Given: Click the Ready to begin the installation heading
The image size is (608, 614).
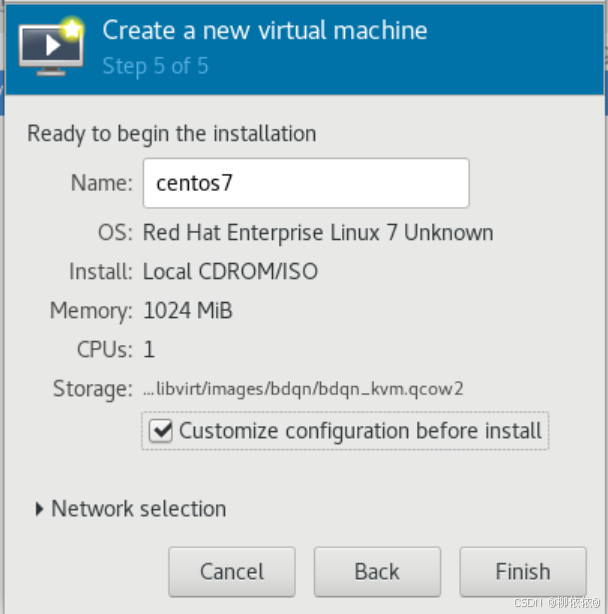Looking at the screenshot, I should (171, 134).
